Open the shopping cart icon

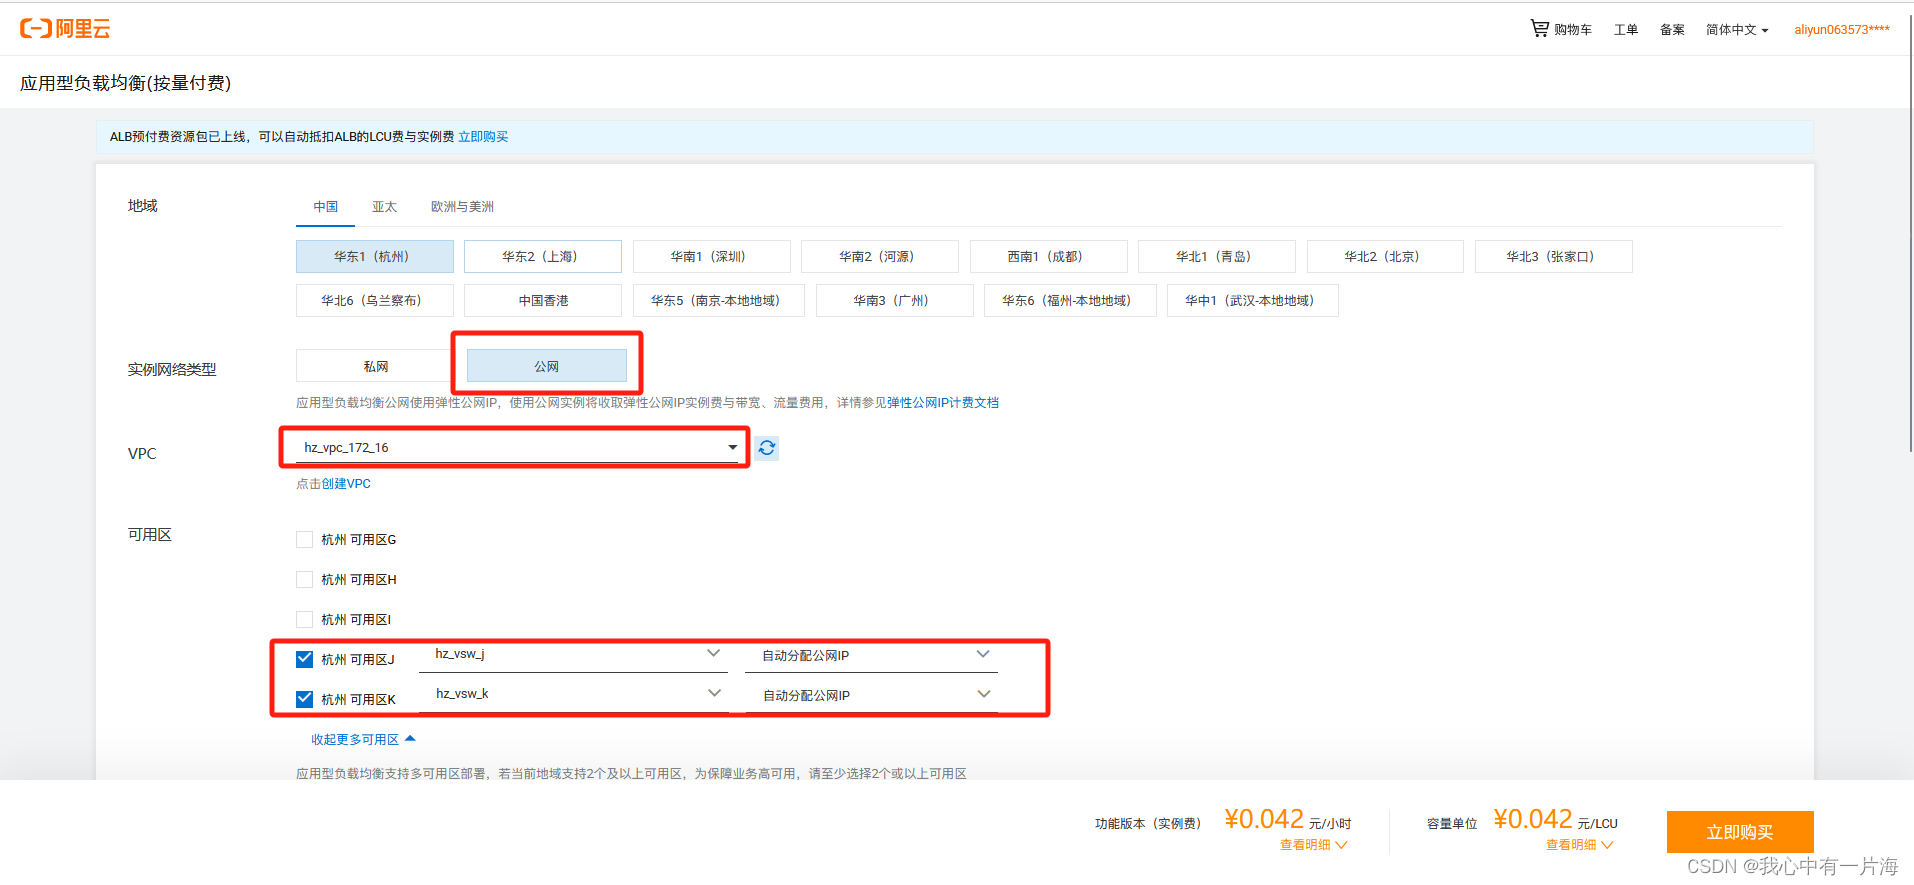click(1539, 28)
